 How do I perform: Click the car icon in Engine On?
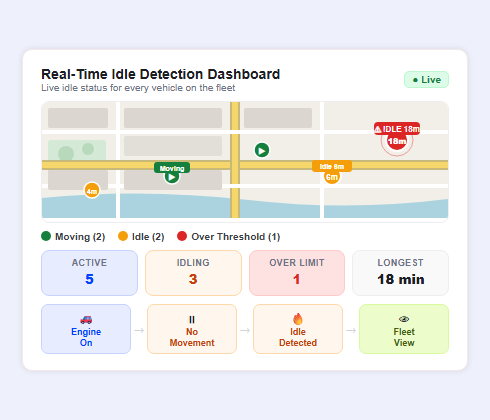point(86,320)
